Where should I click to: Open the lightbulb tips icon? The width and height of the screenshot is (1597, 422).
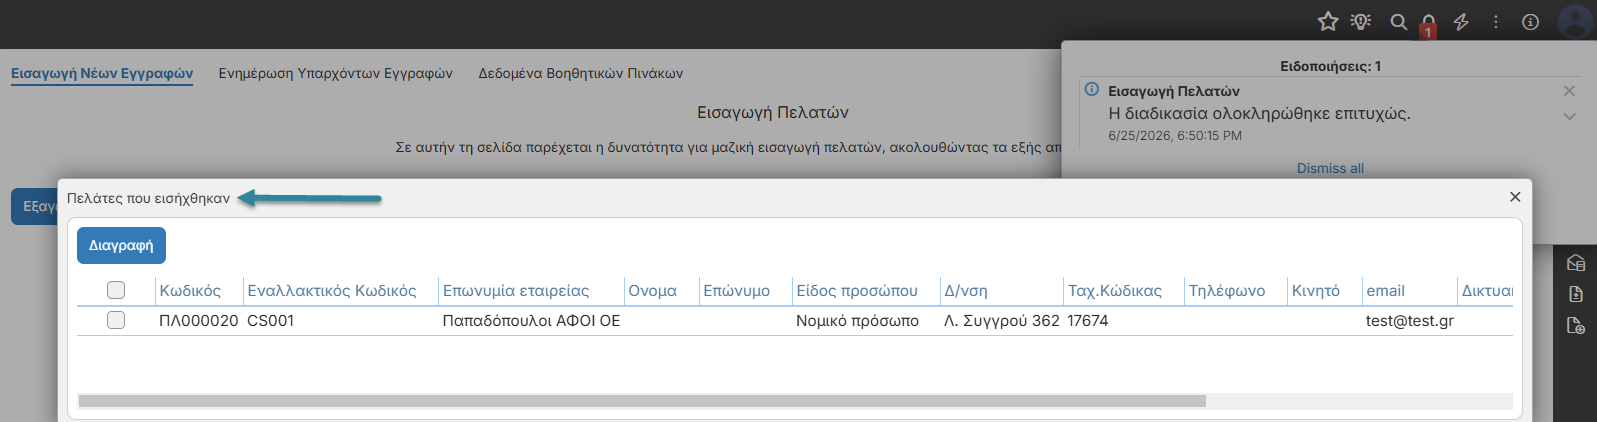(1361, 21)
